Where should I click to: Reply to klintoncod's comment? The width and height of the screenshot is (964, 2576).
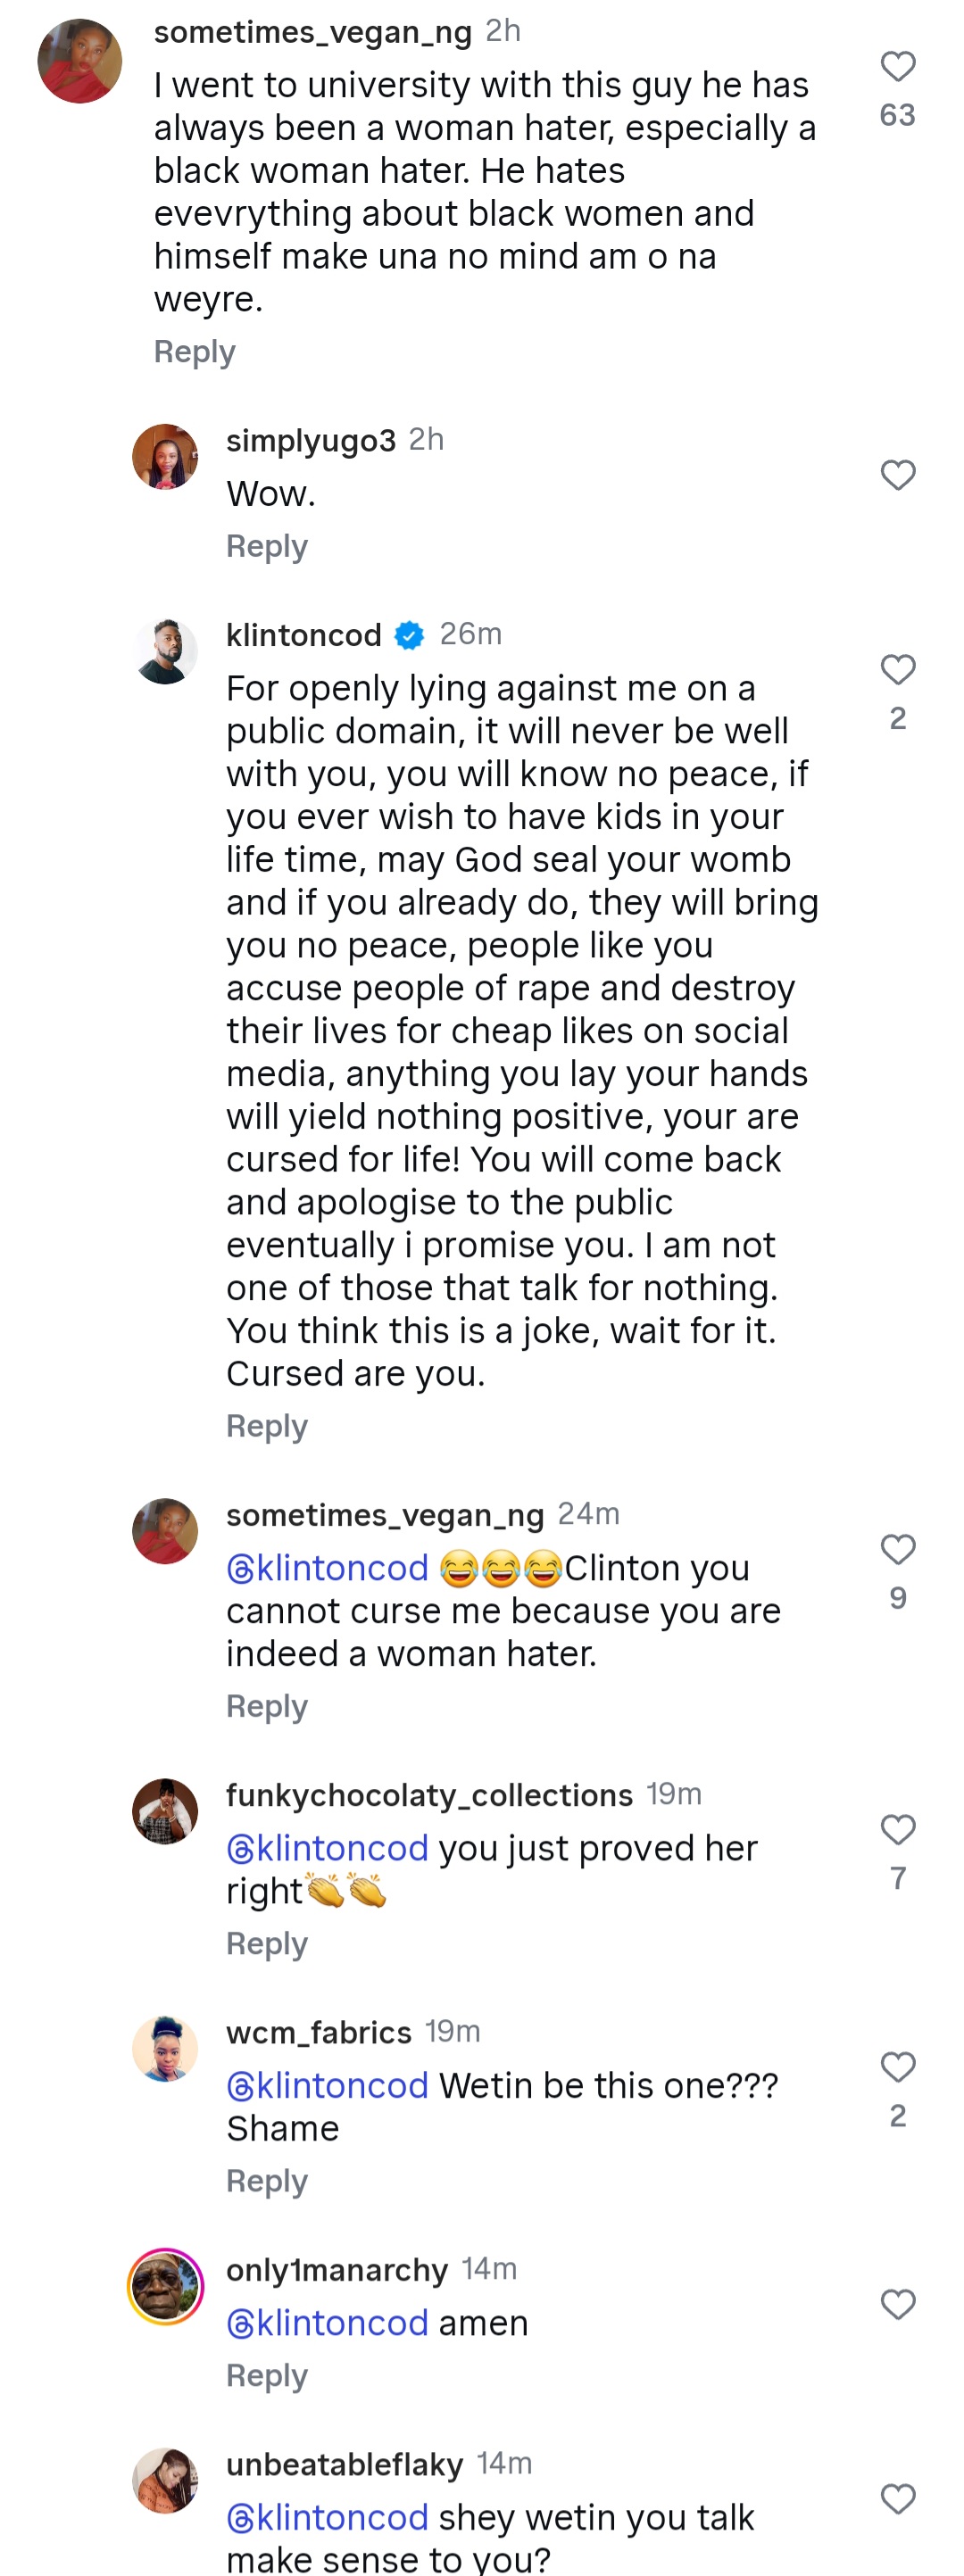(266, 1427)
